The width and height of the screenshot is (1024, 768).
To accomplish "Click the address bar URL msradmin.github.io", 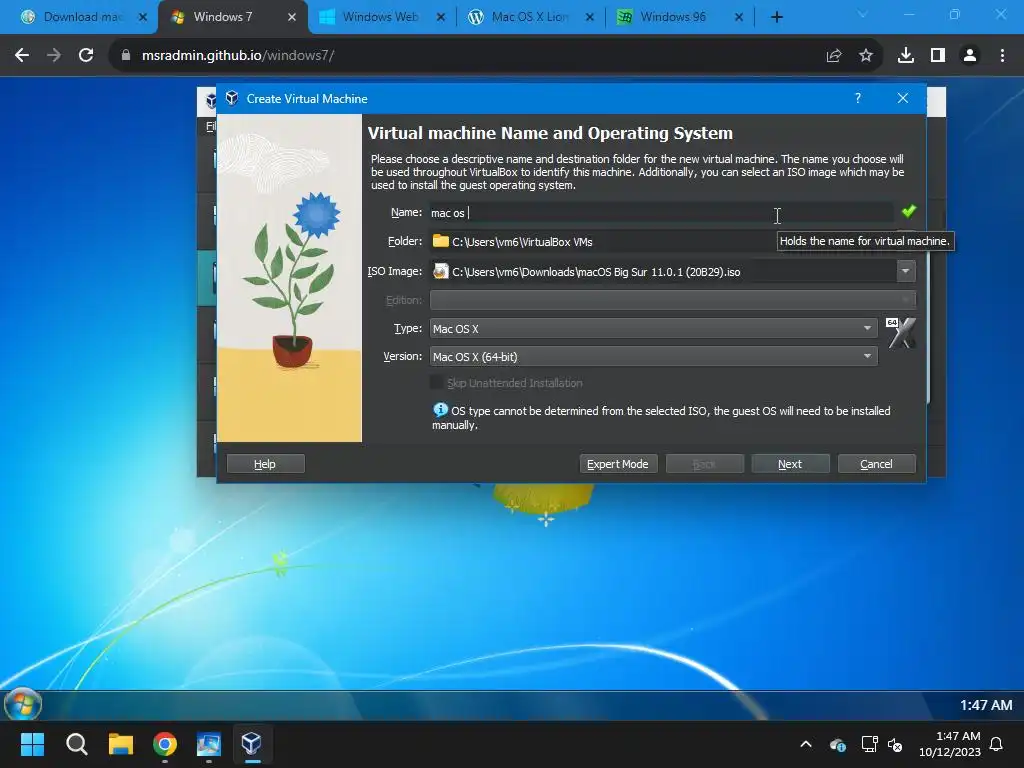I will pos(238,56).
